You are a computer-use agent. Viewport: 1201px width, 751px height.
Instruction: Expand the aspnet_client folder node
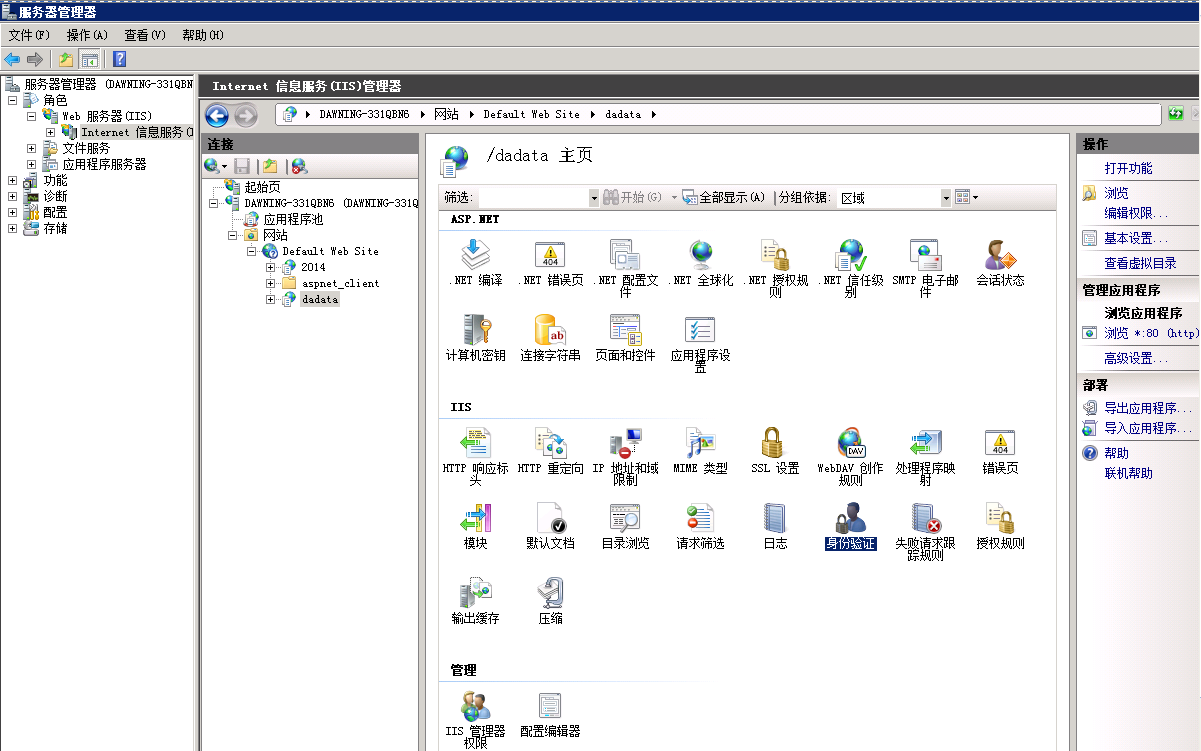(271, 283)
